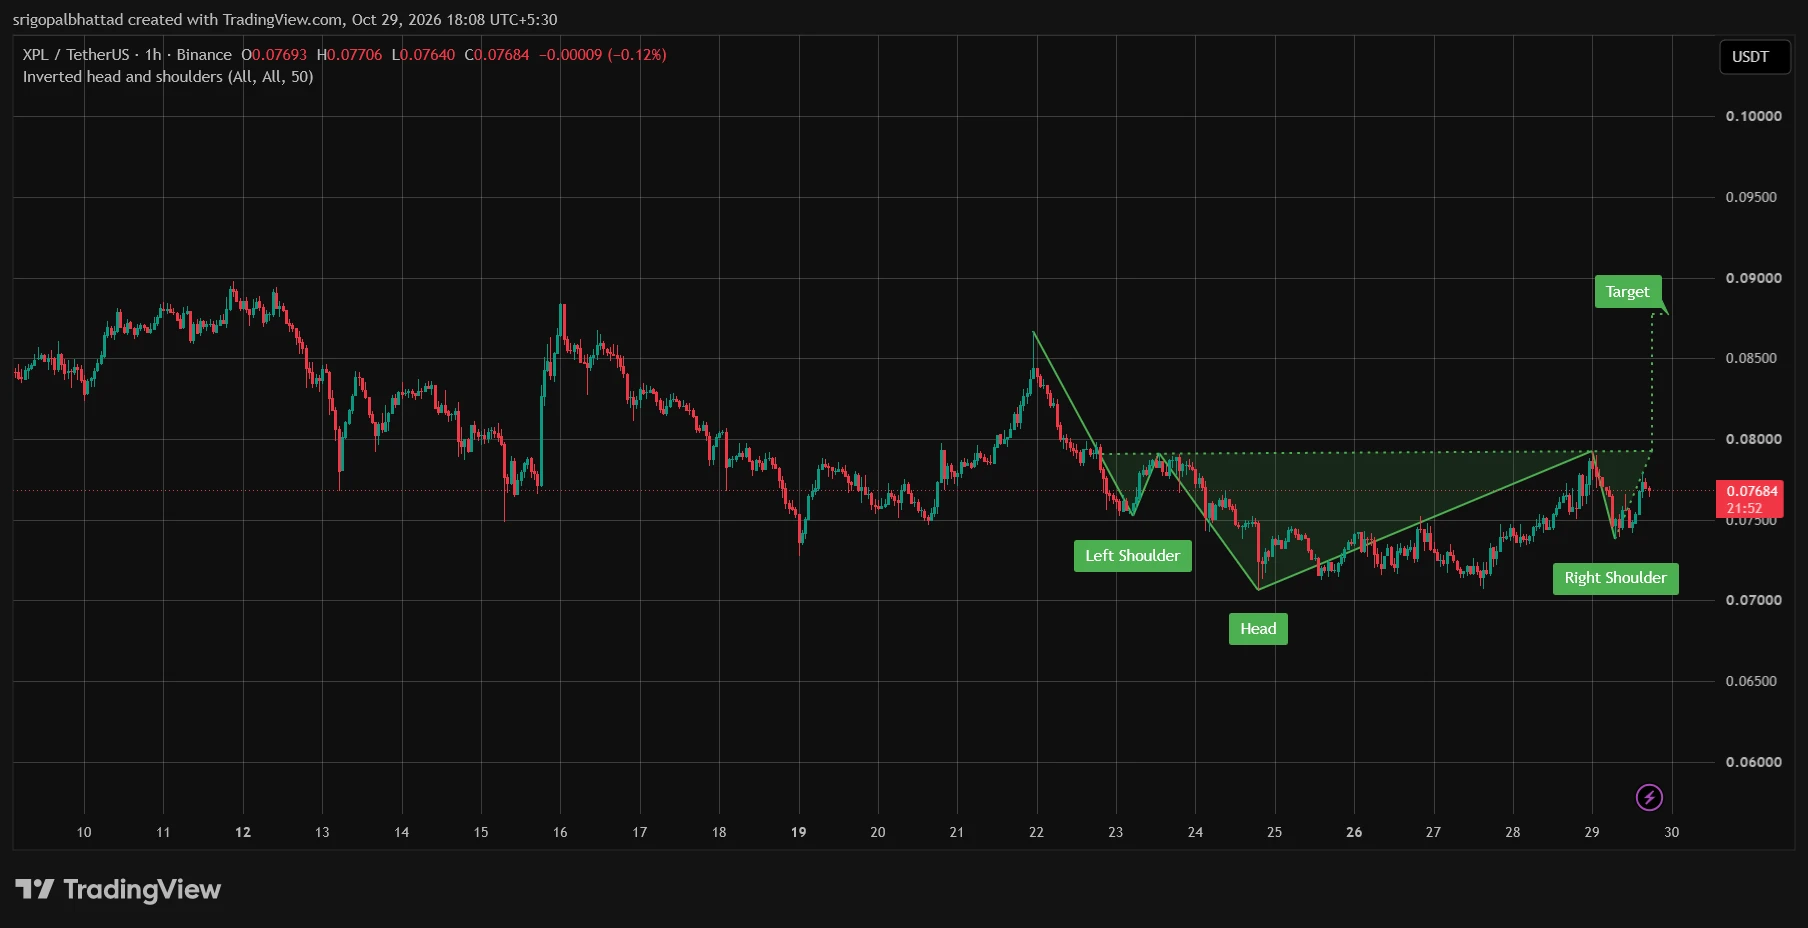The image size is (1808, 928).
Task: Click the 0.06500 price axis label
Action: [1752, 681]
